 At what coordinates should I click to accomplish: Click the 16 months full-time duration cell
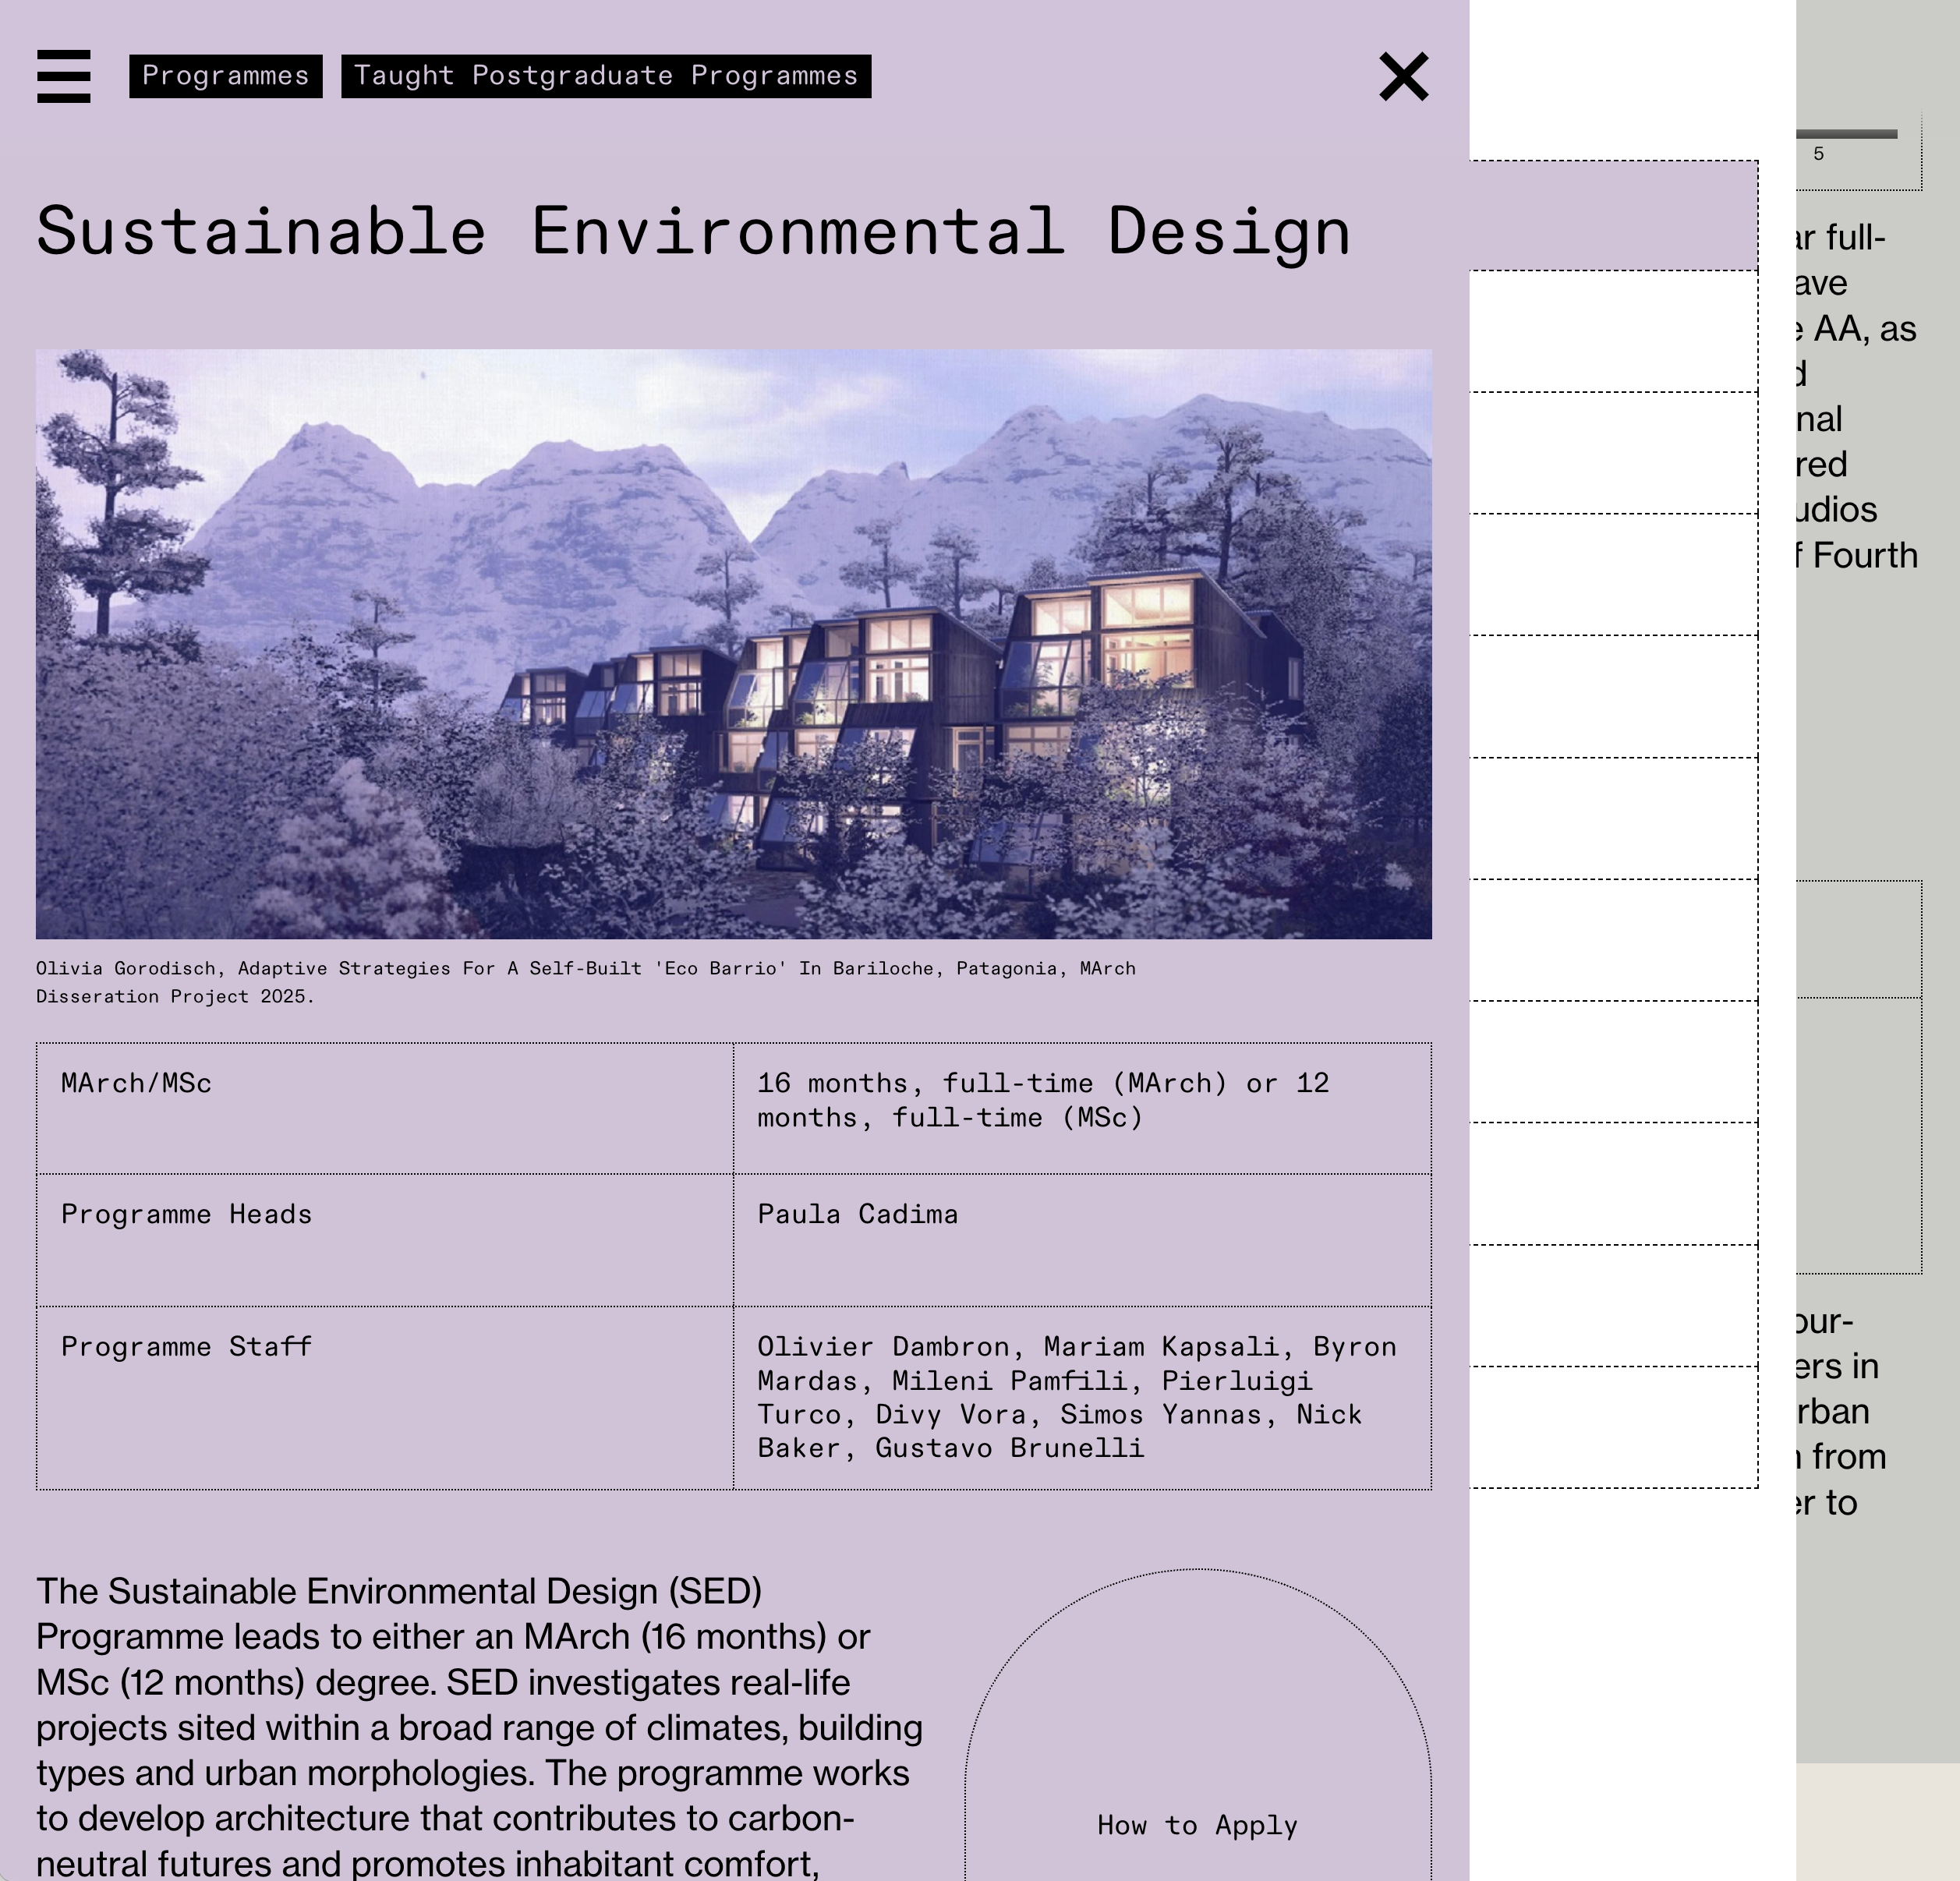point(1083,1108)
